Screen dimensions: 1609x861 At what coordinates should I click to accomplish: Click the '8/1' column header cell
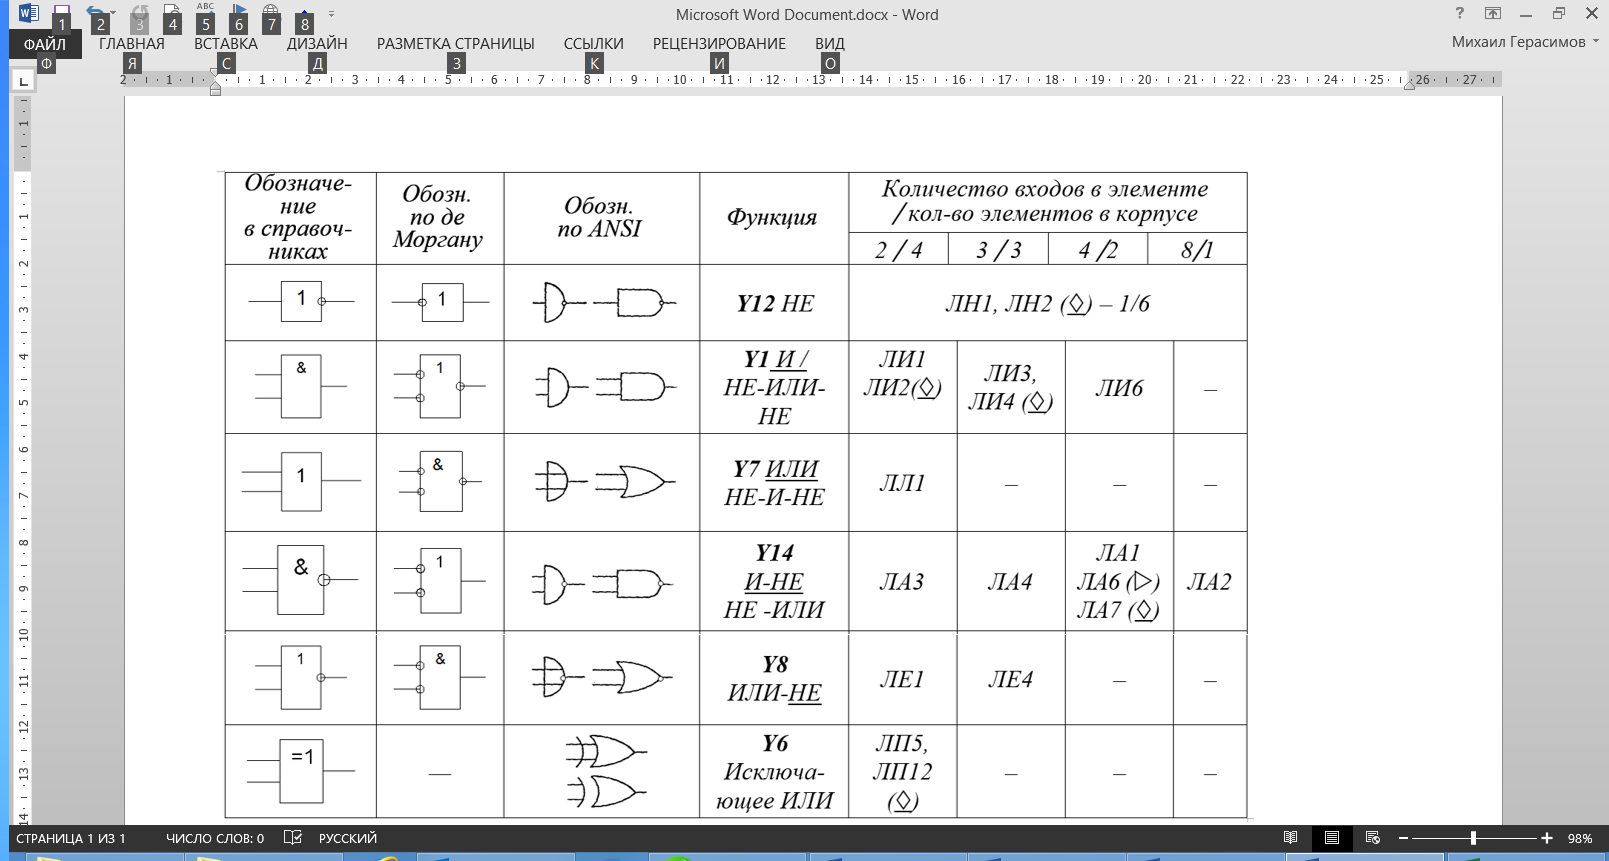point(1197,249)
